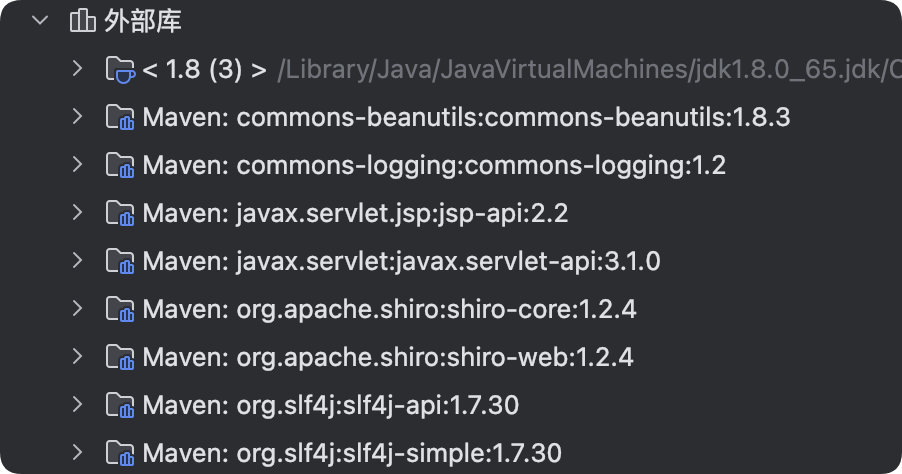Expand the slf4j-simple:1.7.30 library arrow
The width and height of the screenshot is (902, 474).
(x=77, y=451)
